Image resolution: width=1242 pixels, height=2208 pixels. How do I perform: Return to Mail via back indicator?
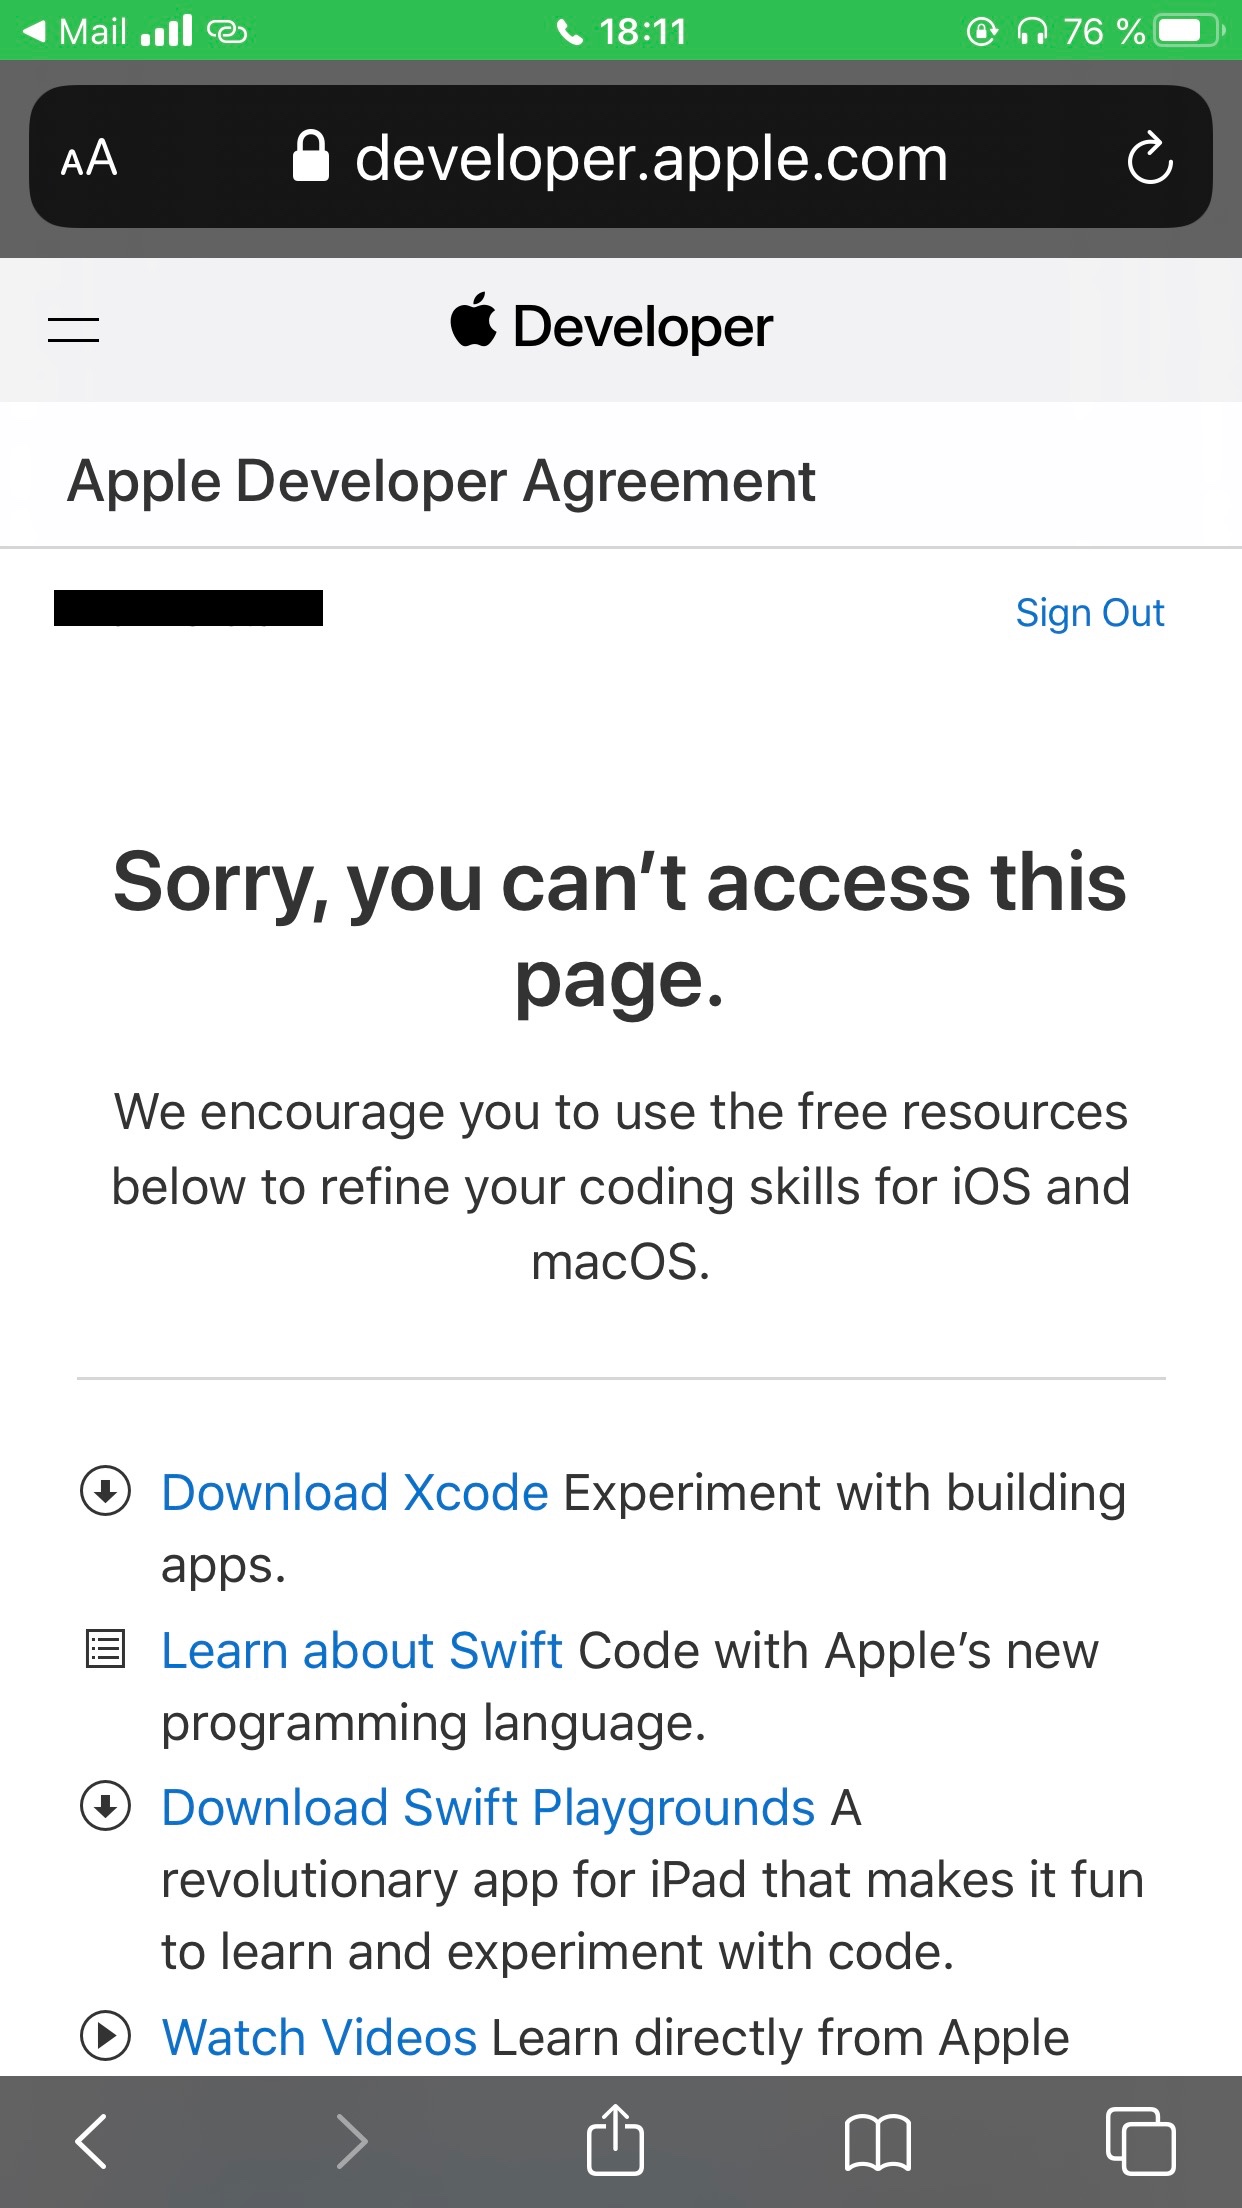[76, 31]
